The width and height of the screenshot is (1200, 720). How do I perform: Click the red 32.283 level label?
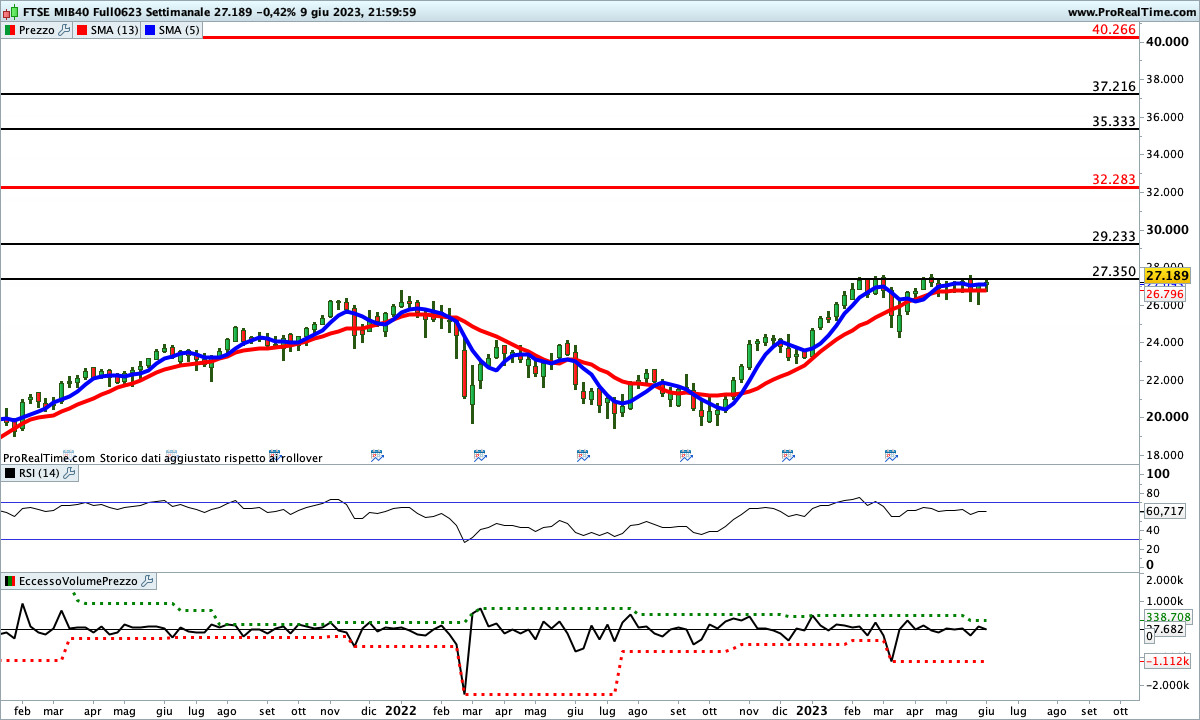pos(1115,180)
